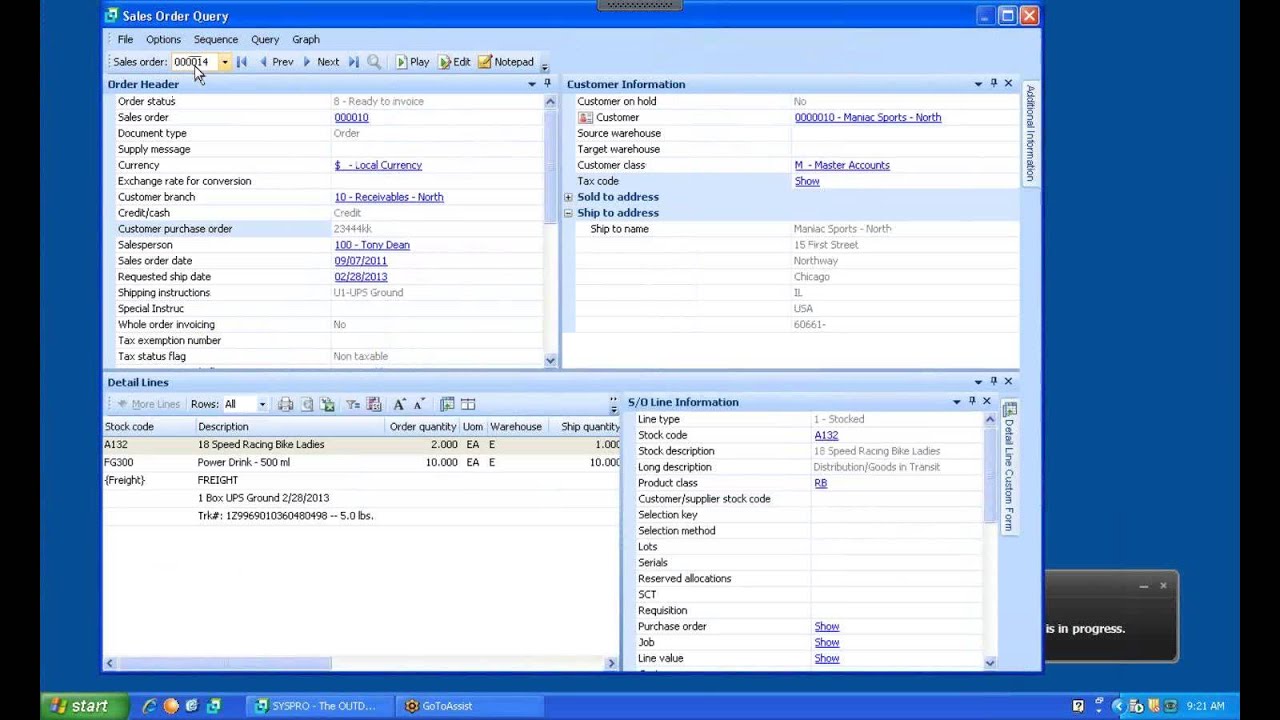Click the printer icon in Detail Lines
Screen dimensions: 1280x720
(285, 404)
